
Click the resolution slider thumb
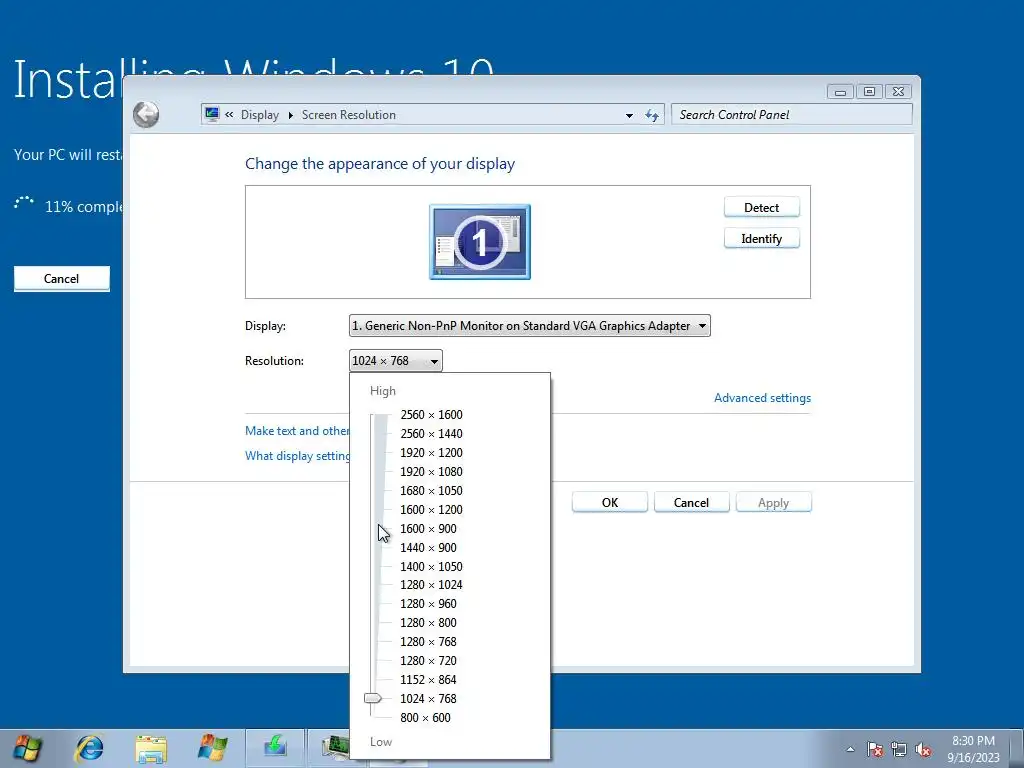(373, 698)
